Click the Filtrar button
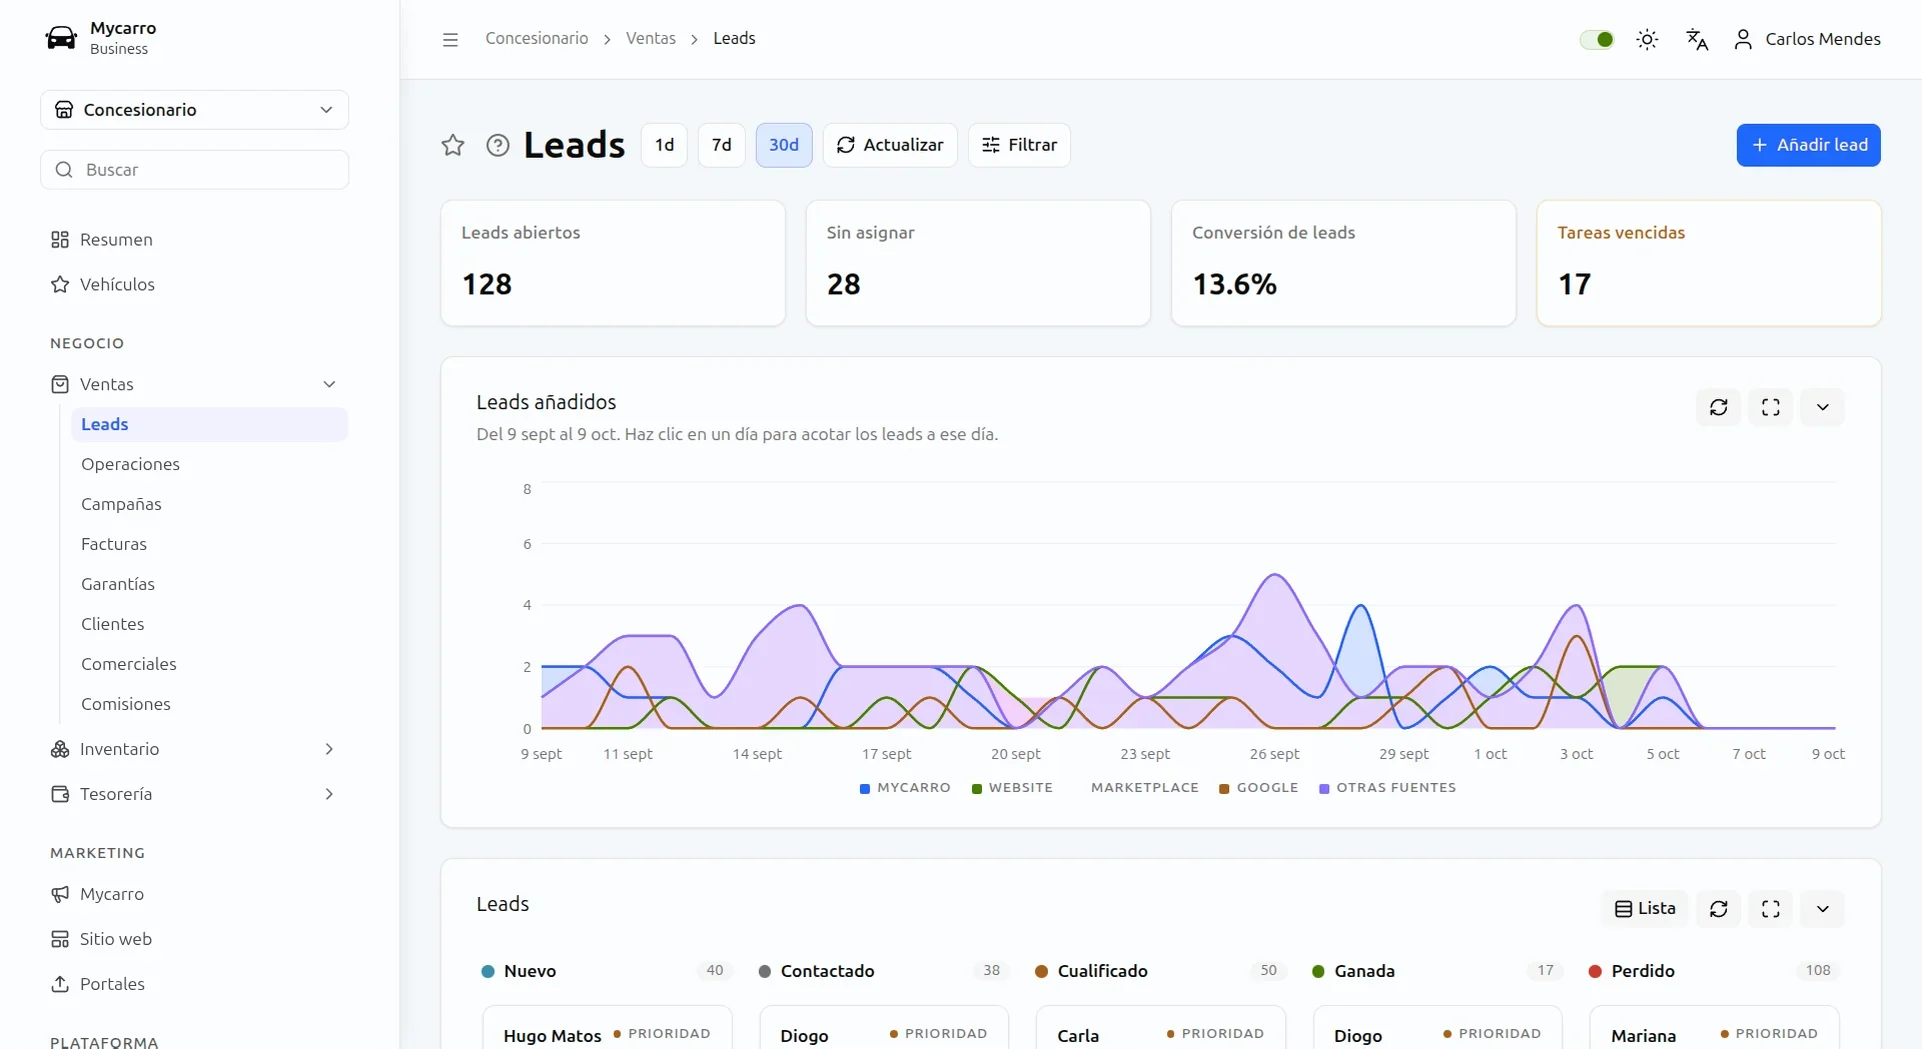This screenshot has height=1049, width=1922. [1019, 145]
